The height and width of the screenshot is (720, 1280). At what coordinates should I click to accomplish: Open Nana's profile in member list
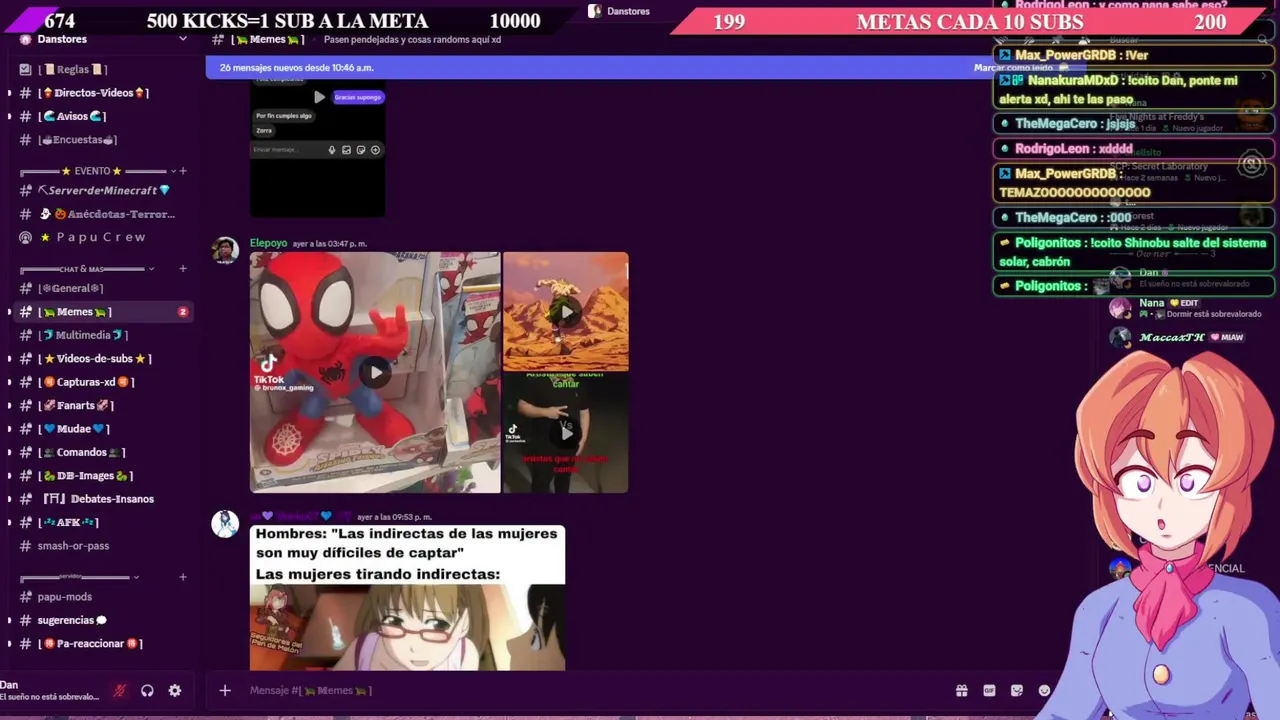coord(1152,303)
